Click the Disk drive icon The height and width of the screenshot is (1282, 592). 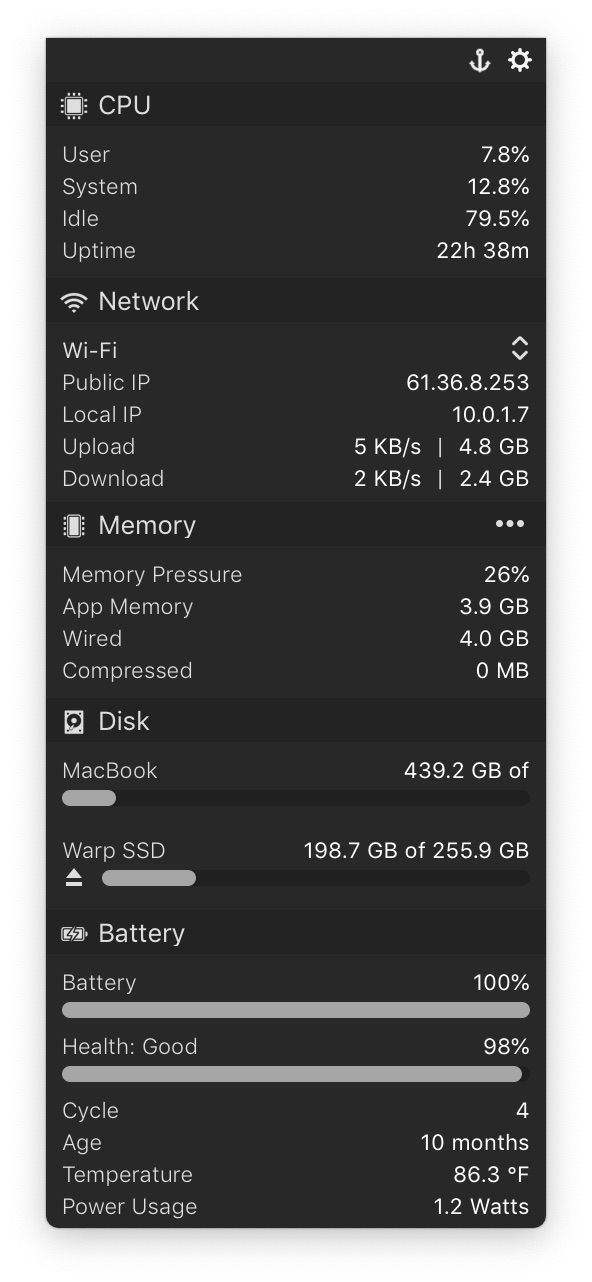(x=74, y=722)
